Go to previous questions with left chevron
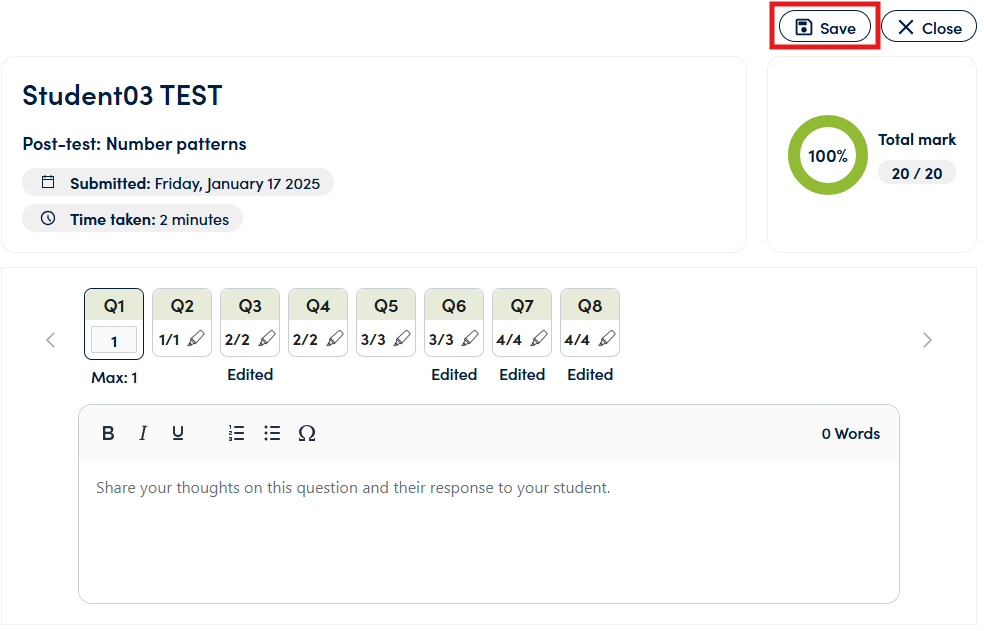984x631 pixels. pyautogui.click(x=51, y=340)
